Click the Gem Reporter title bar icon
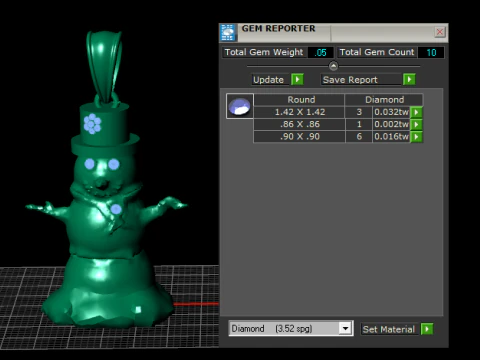Screen dimensions: 480x360 (x=228, y=33)
